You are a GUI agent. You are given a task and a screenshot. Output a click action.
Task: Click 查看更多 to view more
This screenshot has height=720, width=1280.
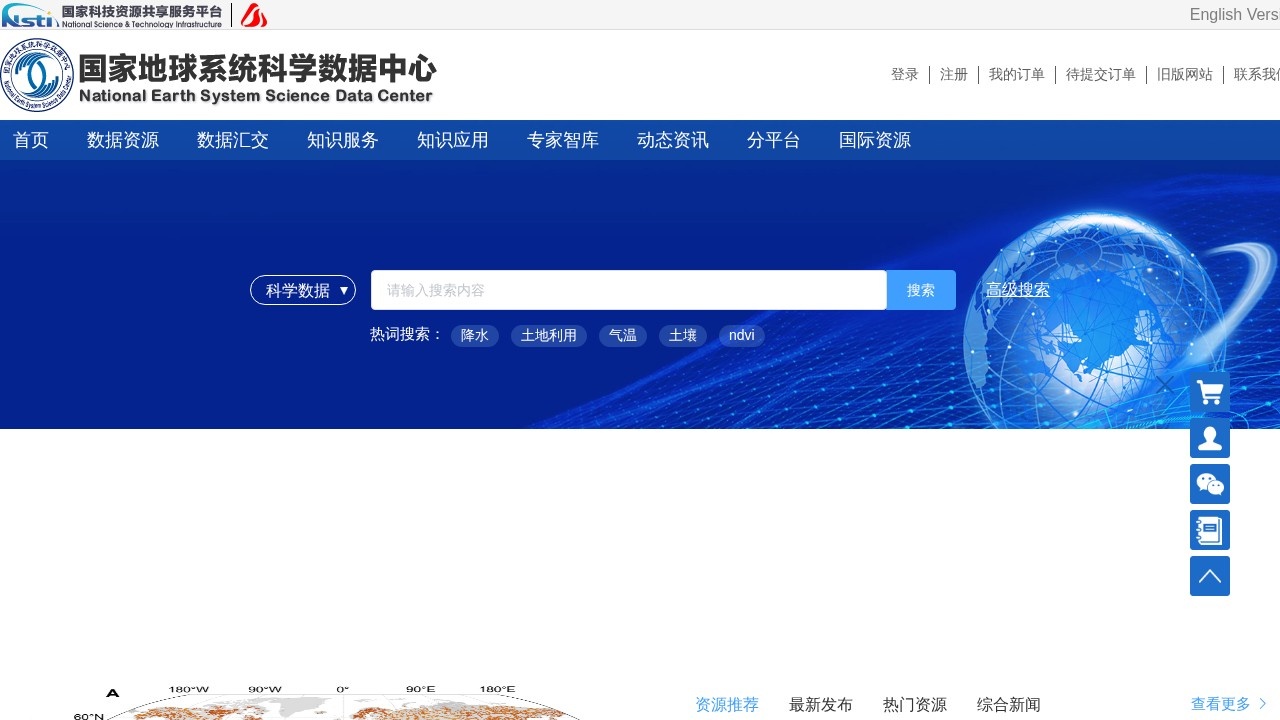pos(1229,704)
